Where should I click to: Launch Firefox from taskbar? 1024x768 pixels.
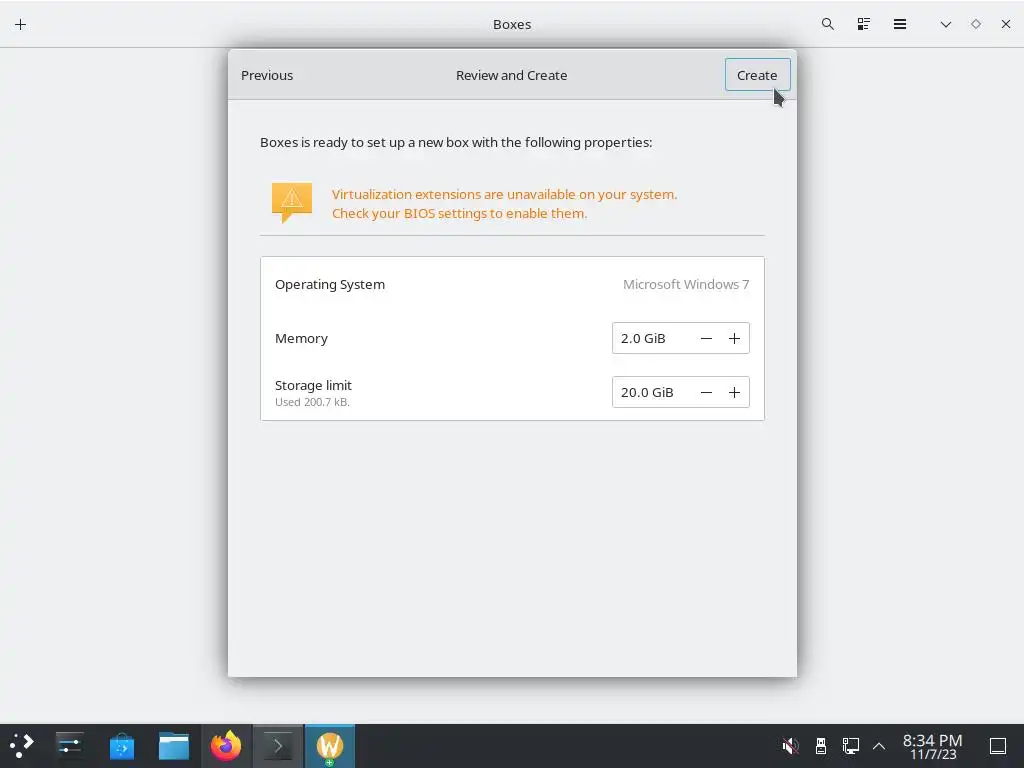226,745
